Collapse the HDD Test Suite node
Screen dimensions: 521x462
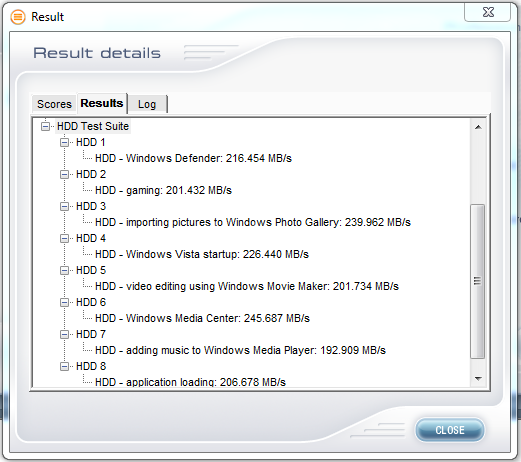[45, 126]
